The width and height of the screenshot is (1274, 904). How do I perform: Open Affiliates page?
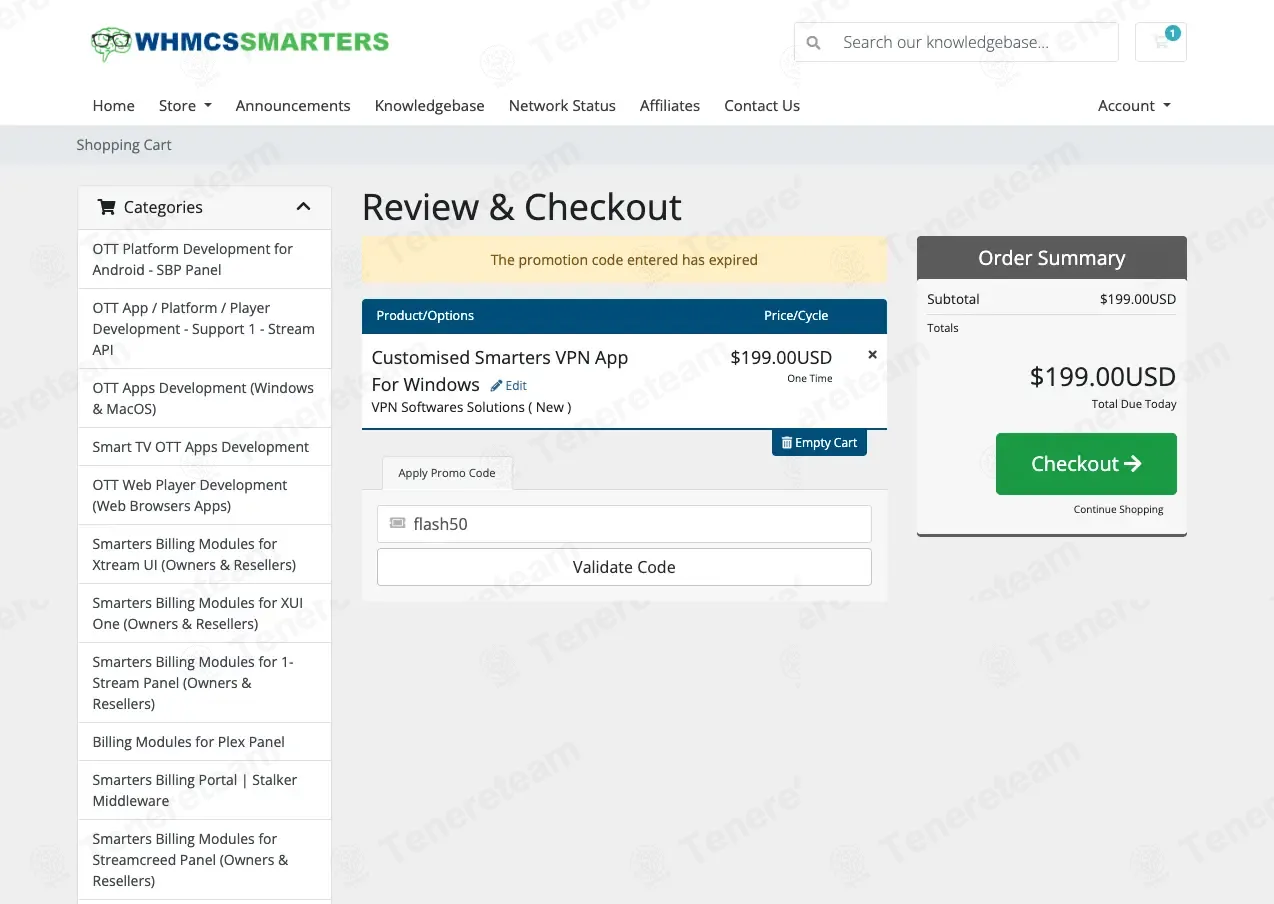tap(670, 105)
